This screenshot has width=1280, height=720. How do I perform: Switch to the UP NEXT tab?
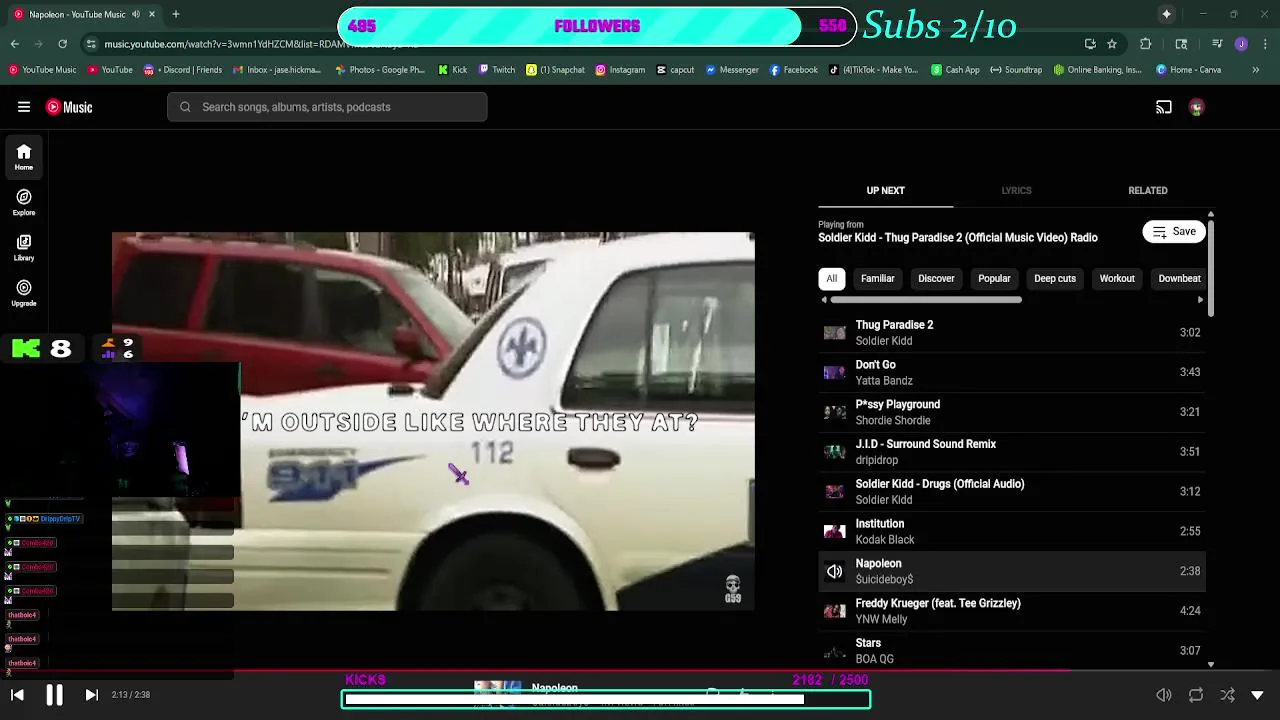tap(885, 190)
